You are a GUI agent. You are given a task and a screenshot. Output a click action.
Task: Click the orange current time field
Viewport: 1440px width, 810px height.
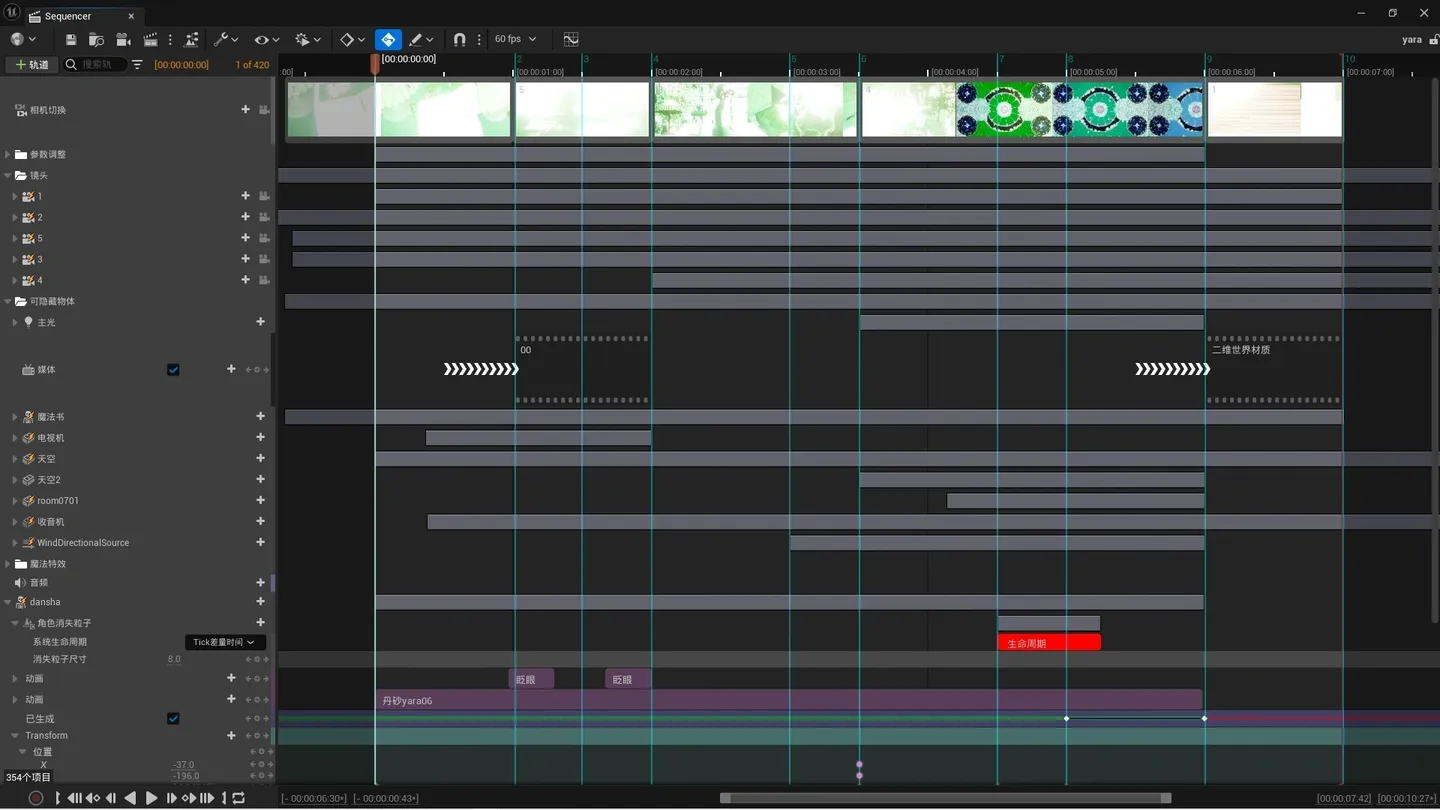click(x=181, y=65)
